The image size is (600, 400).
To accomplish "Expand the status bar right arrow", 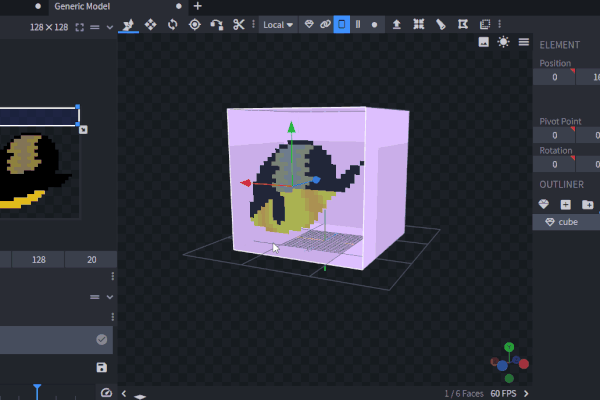I will pyautogui.click(x=526, y=394).
